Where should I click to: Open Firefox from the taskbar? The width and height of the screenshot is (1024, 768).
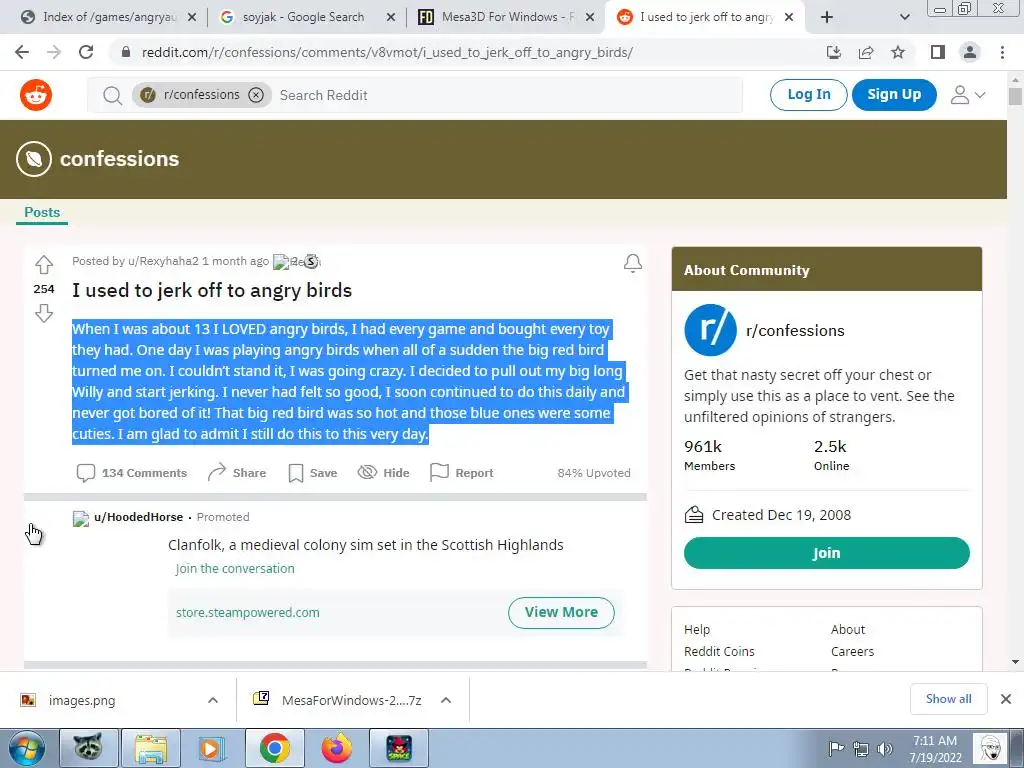pyautogui.click(x=337, y=748)
